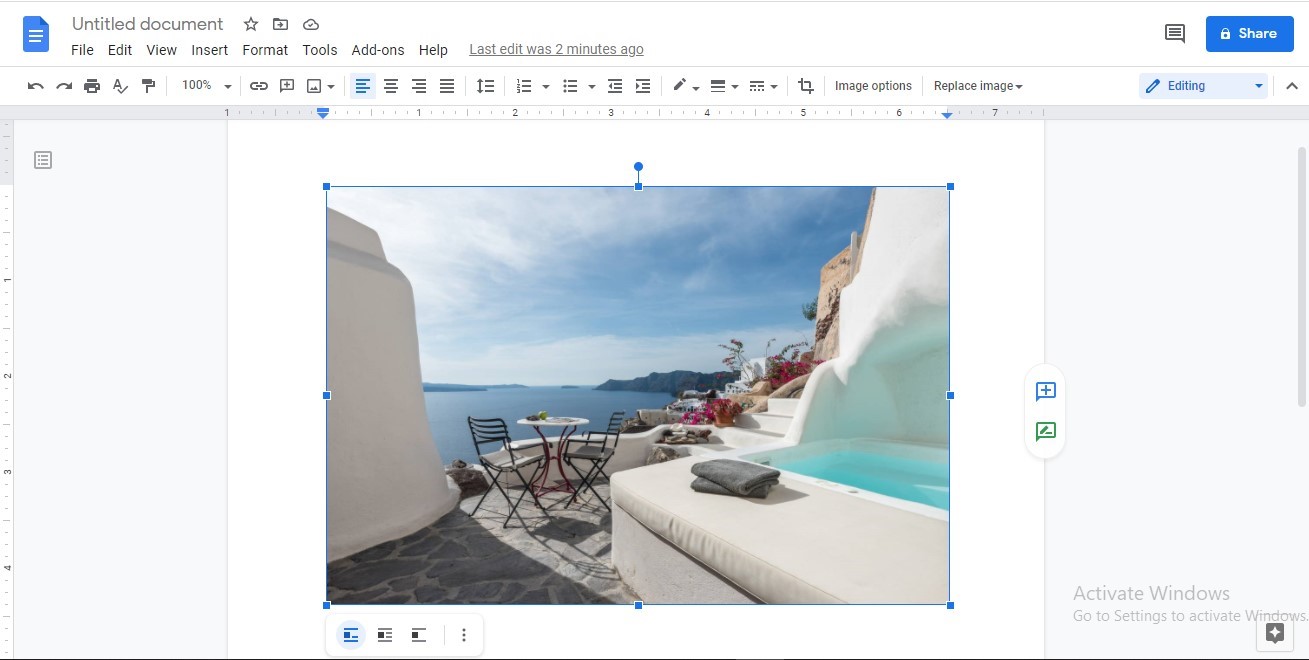Click the Decrease indent icon

pos(615,86)
